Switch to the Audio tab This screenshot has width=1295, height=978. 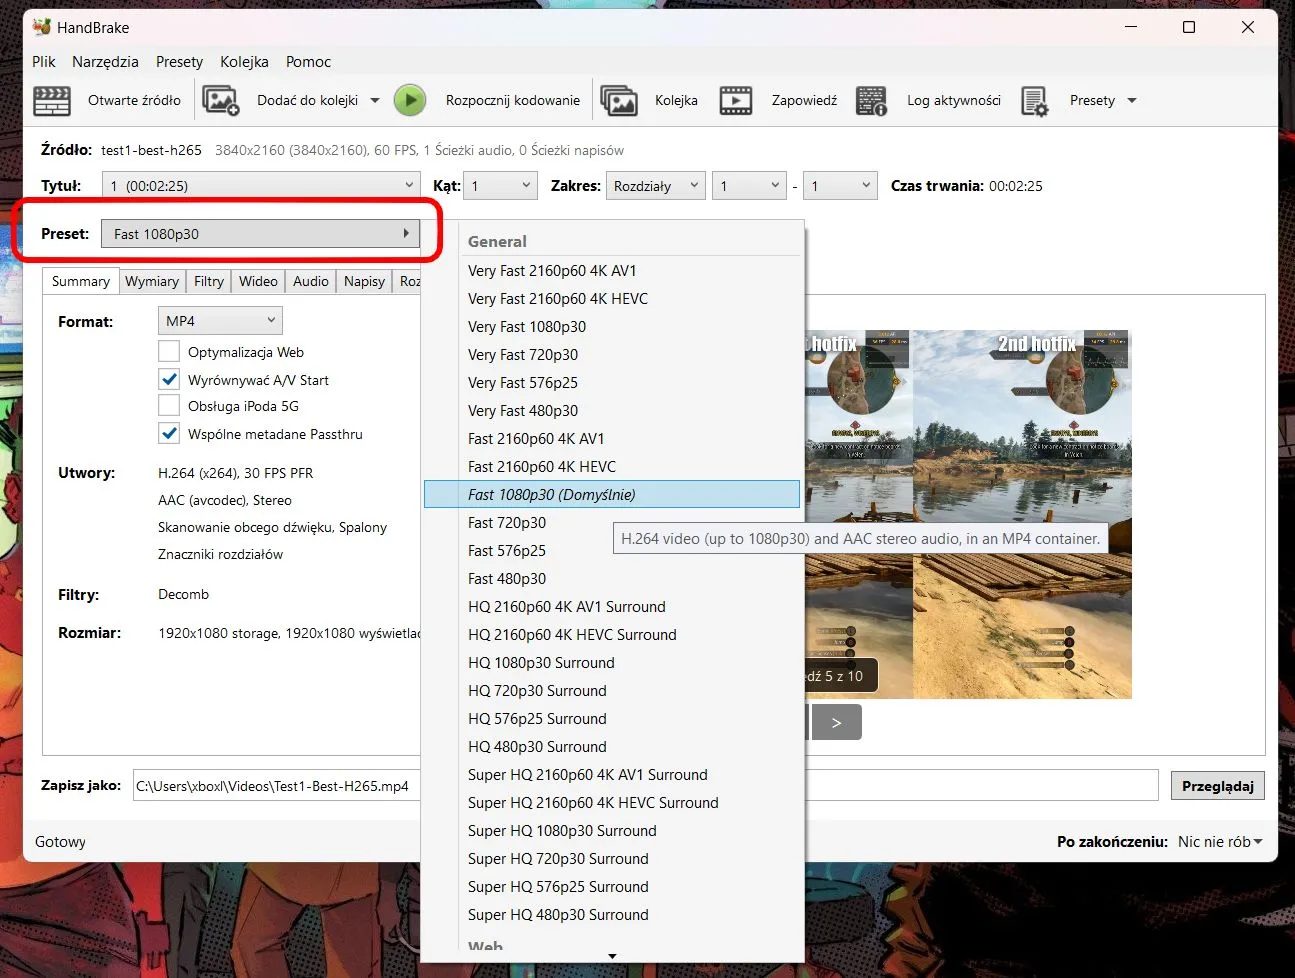311,281
